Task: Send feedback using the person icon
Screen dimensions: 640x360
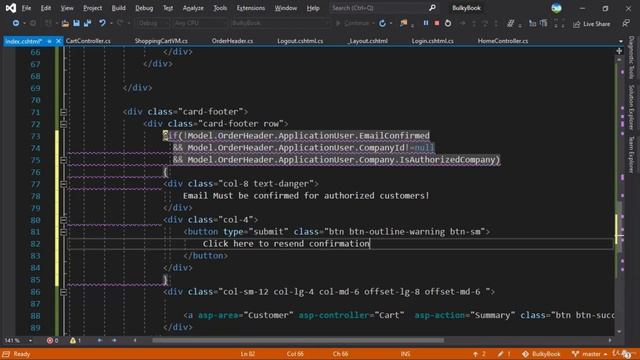Action: [626, 24]
